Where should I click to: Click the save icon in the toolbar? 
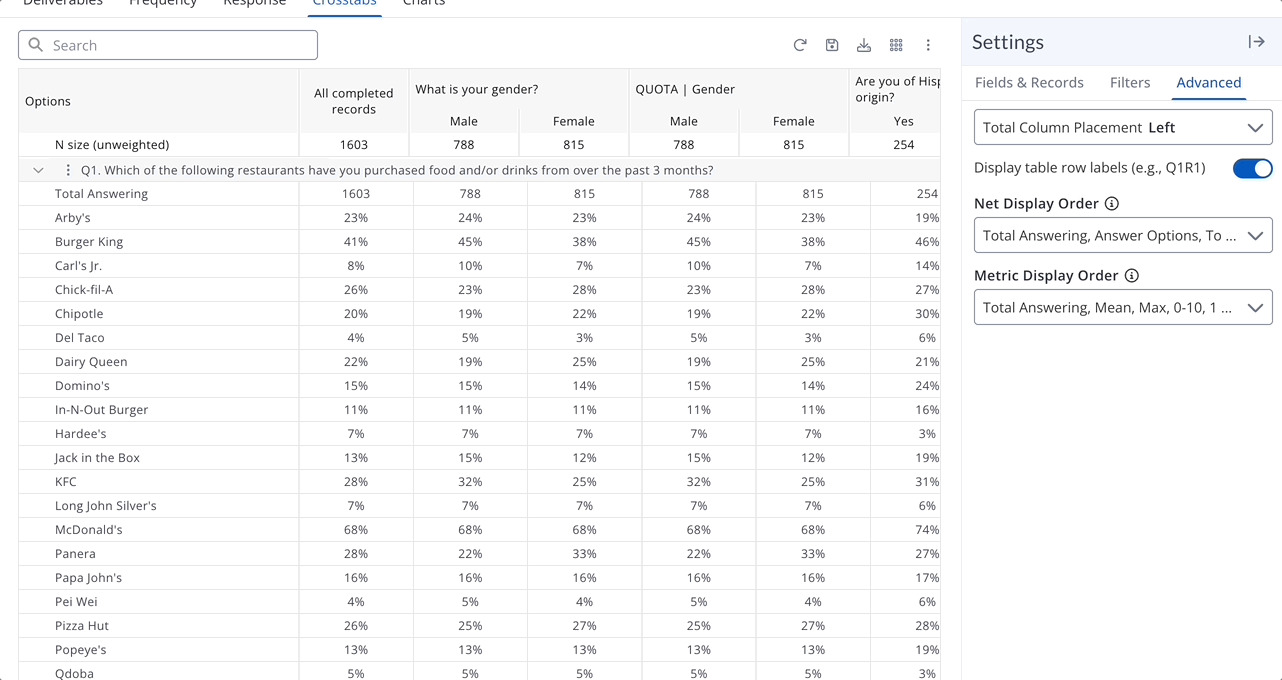(832, 45)
